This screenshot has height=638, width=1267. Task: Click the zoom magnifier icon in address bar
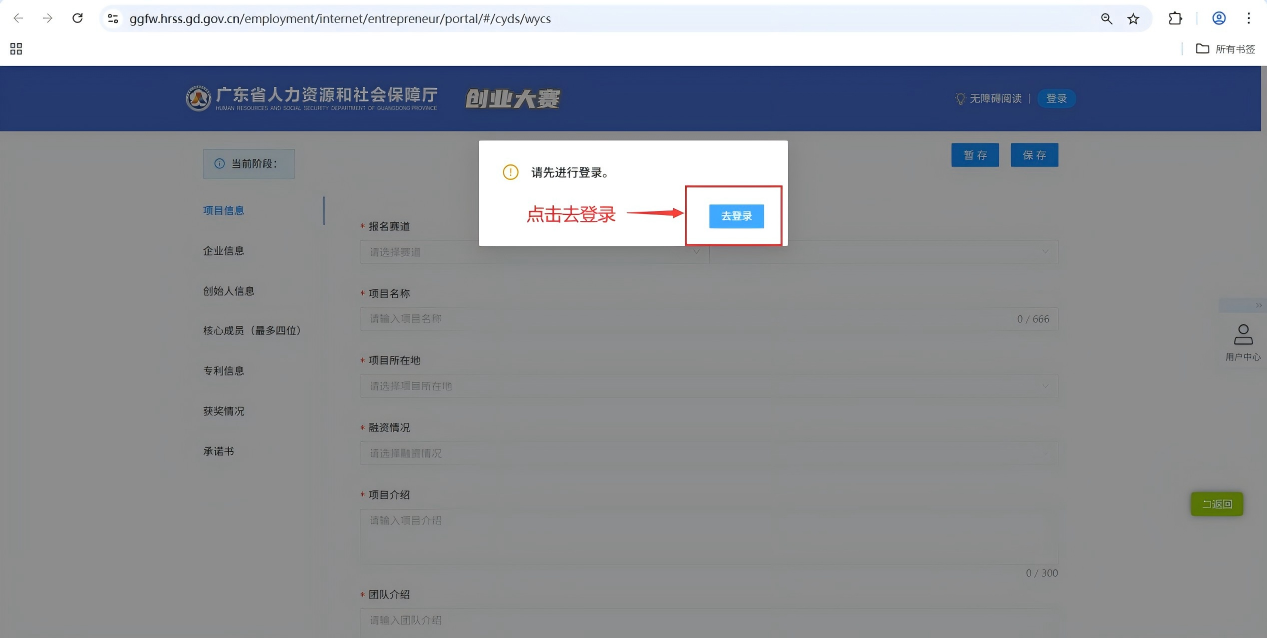pos(1106,18)
